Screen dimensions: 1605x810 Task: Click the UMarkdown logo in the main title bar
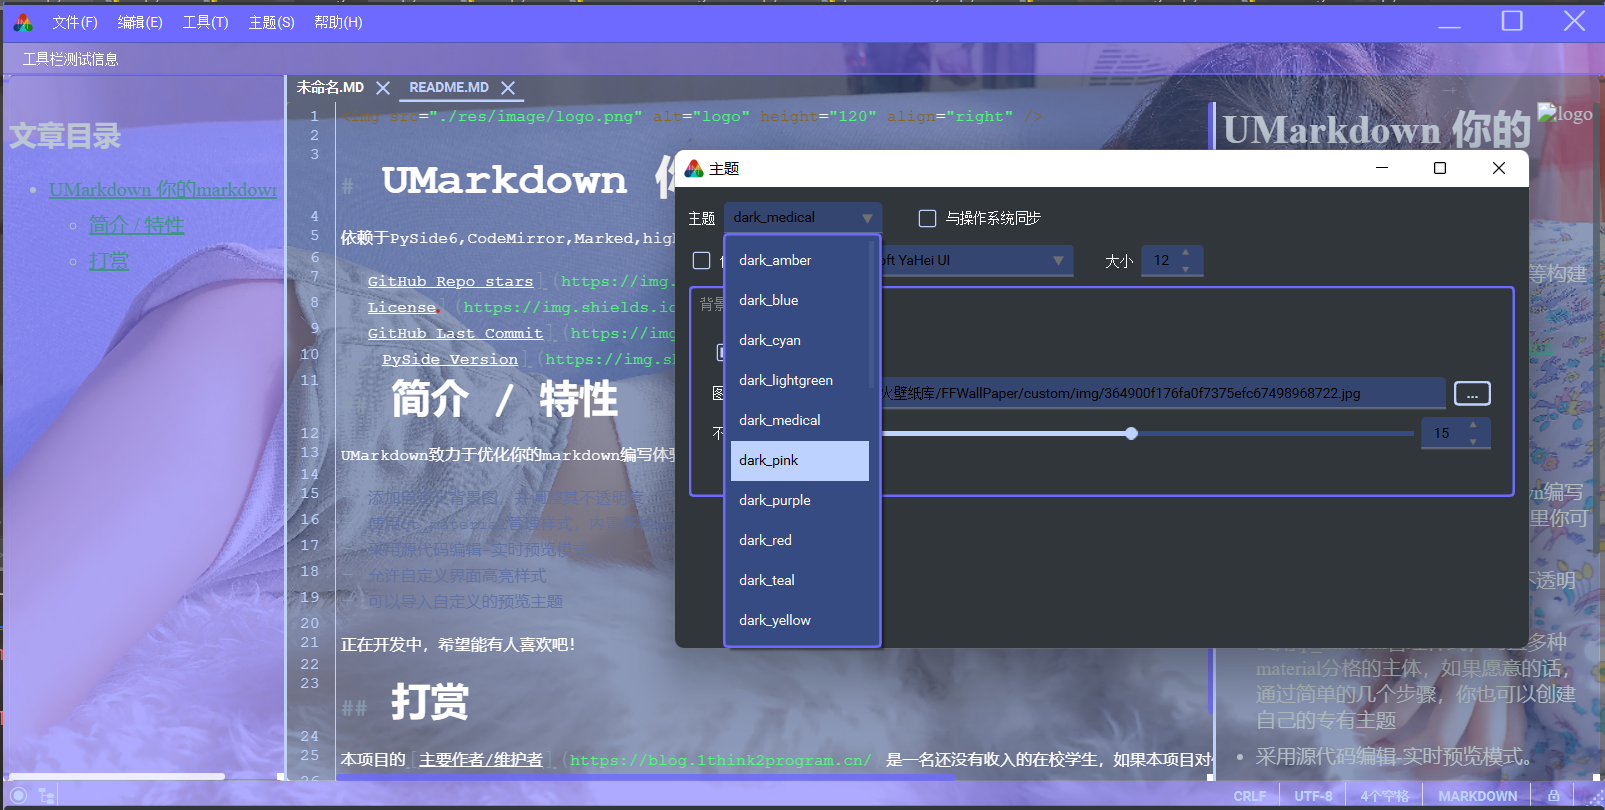pyautogui.click(x=23, y=22)
